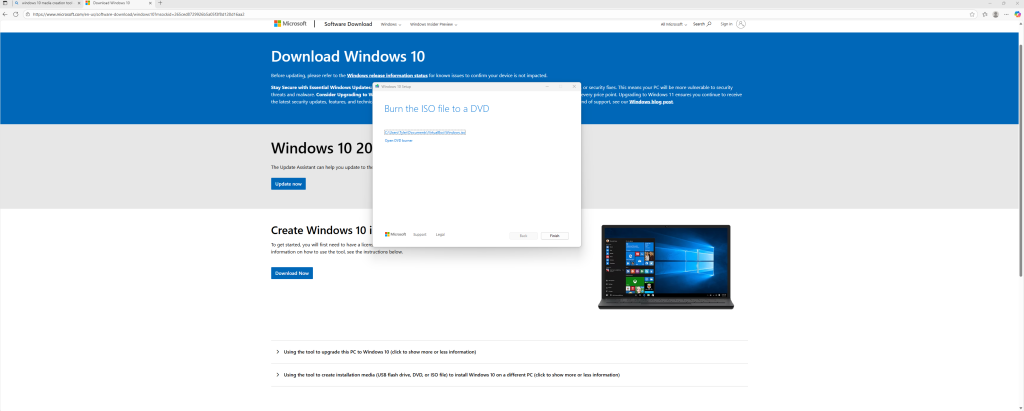Open the Edge Copilot icon
The width and height of the screenshot is (1024, 411).
pos(1016,14)
